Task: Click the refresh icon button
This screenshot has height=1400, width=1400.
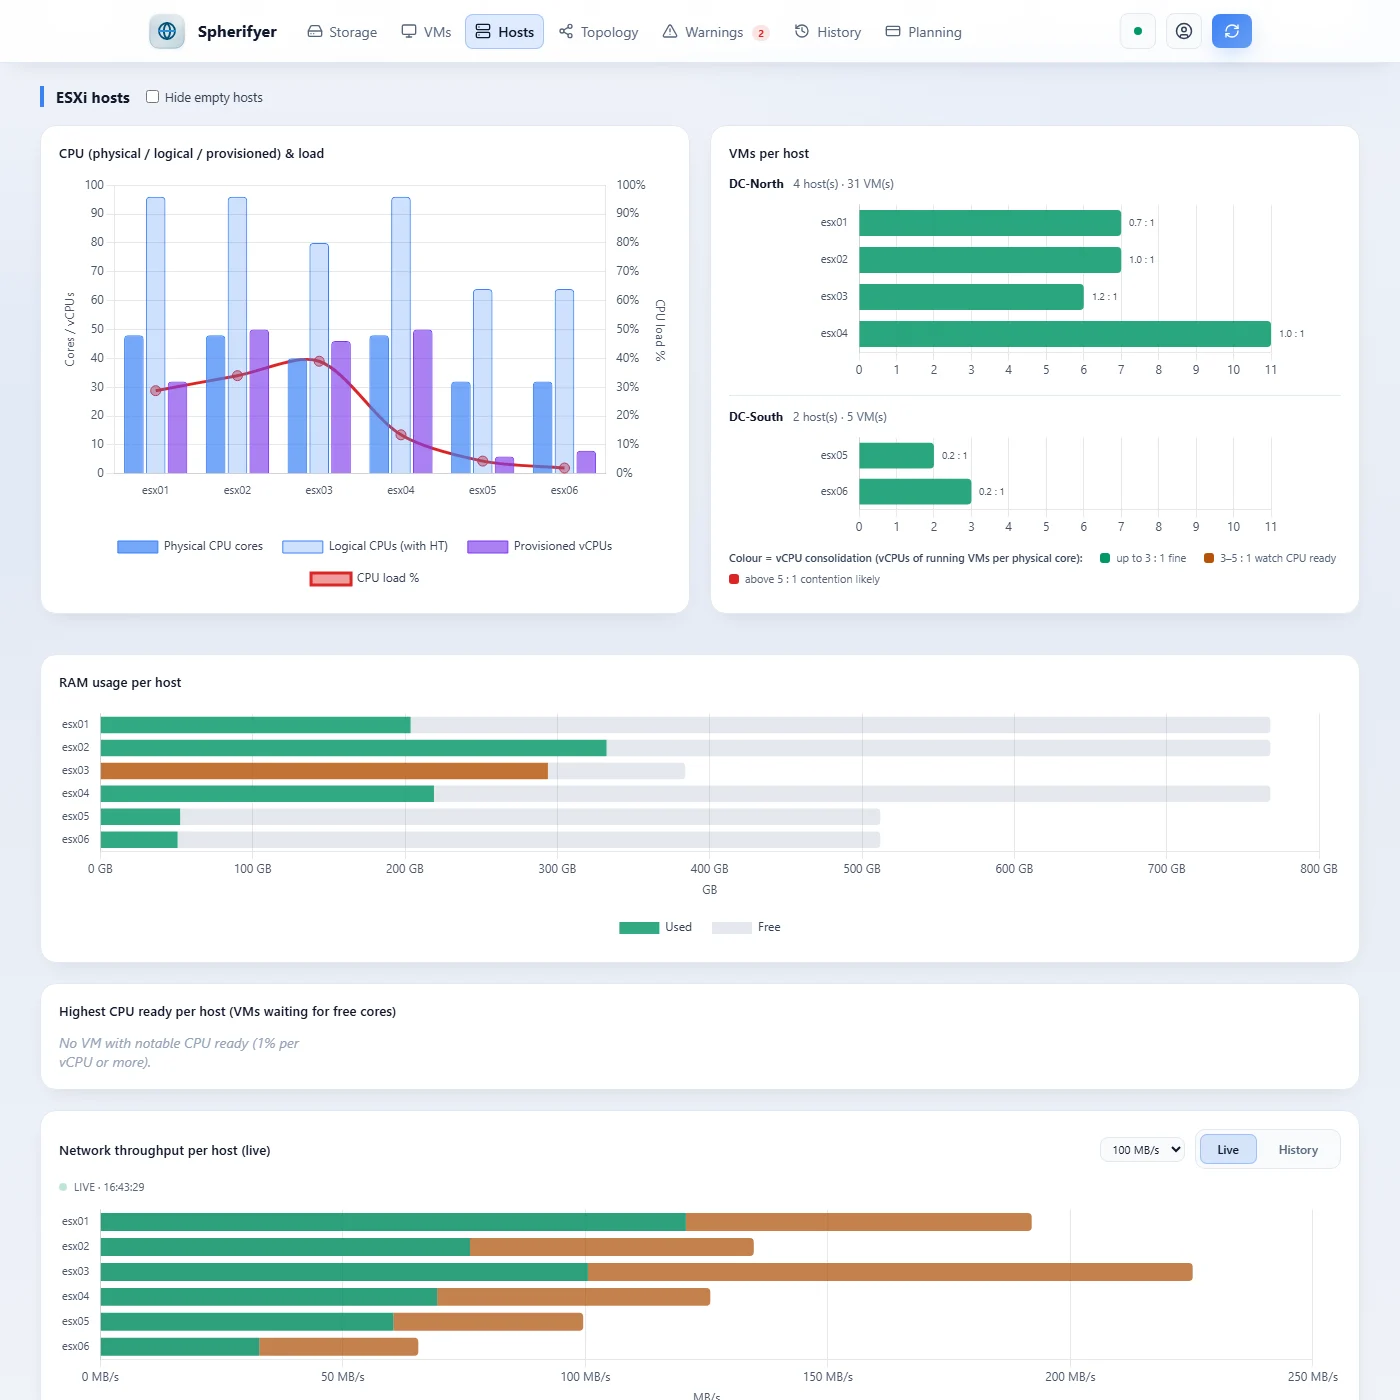Action: (1232, 31)
